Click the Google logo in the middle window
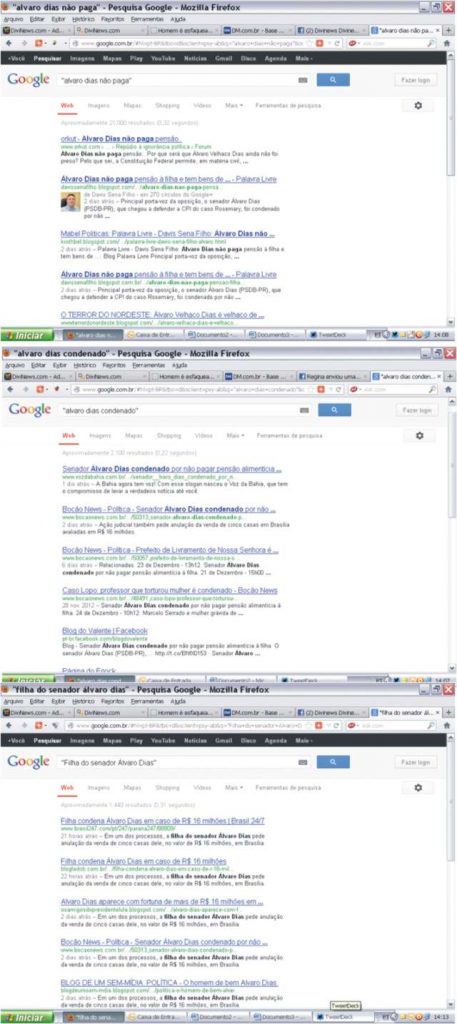The image size is (457, 1024). click(29, 410)
